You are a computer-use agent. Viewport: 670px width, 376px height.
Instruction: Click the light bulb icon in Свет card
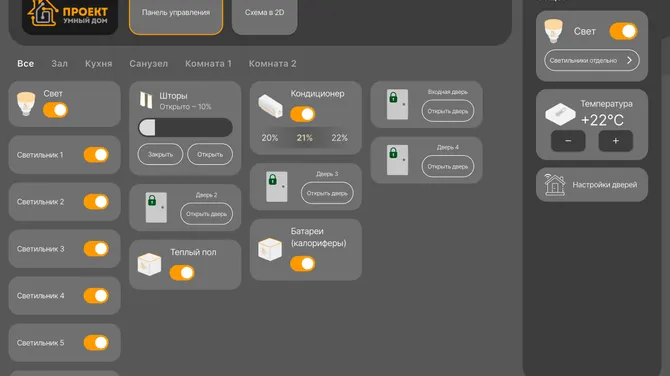point(26,104)
